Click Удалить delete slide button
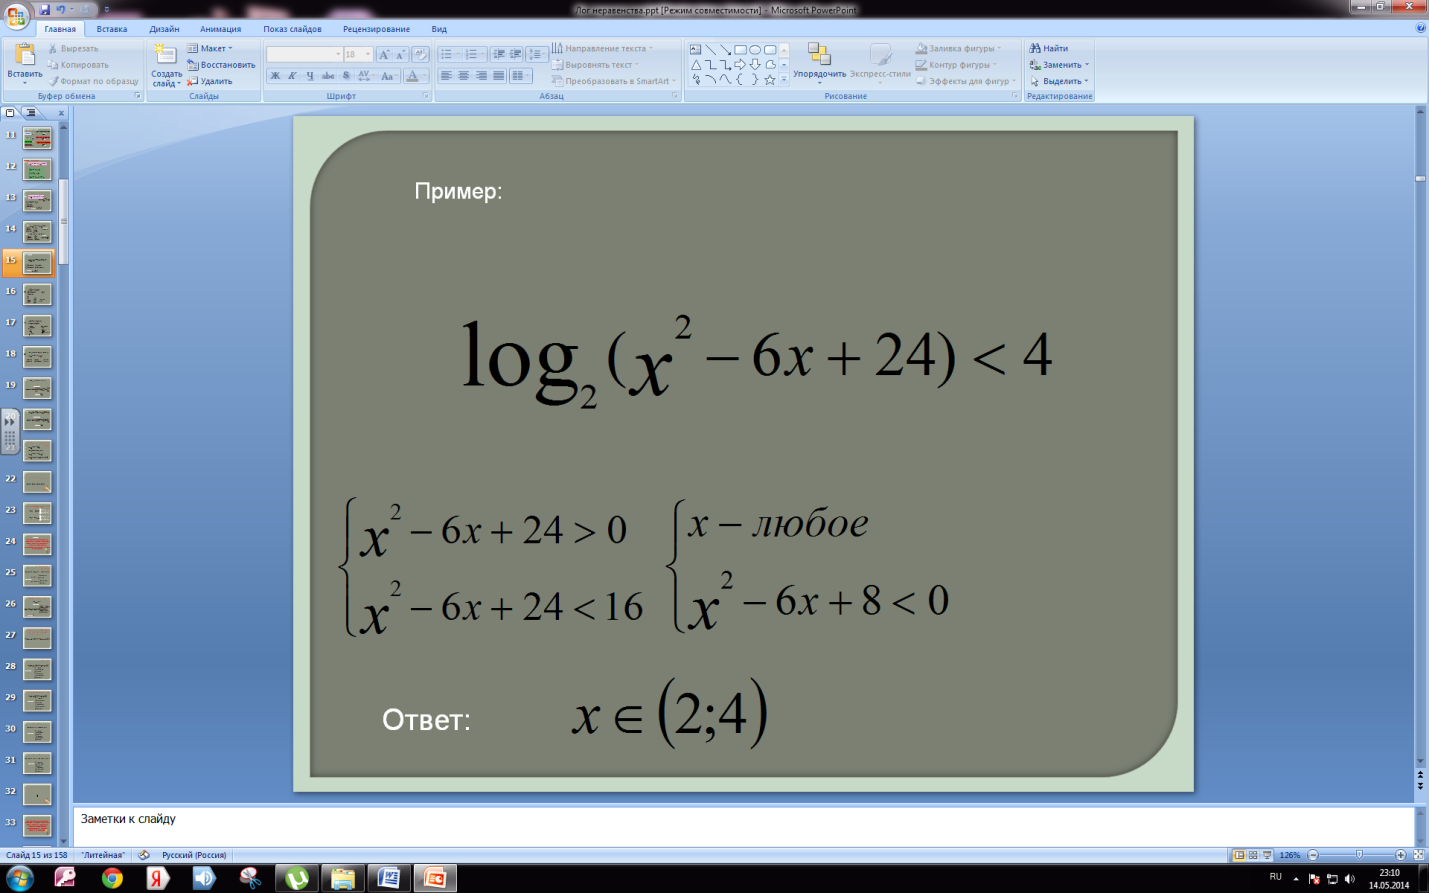This screenshot has height=893, width=1429. (209, 81)
